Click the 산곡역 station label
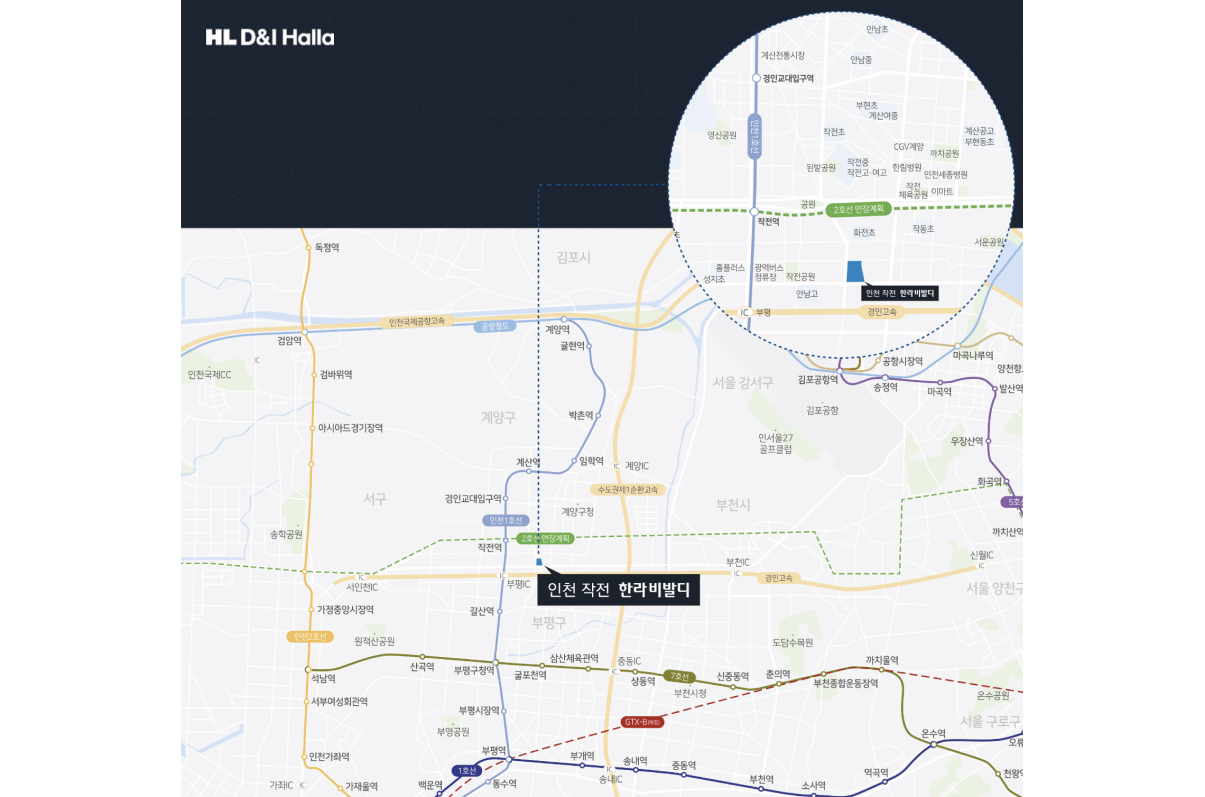 422,666
